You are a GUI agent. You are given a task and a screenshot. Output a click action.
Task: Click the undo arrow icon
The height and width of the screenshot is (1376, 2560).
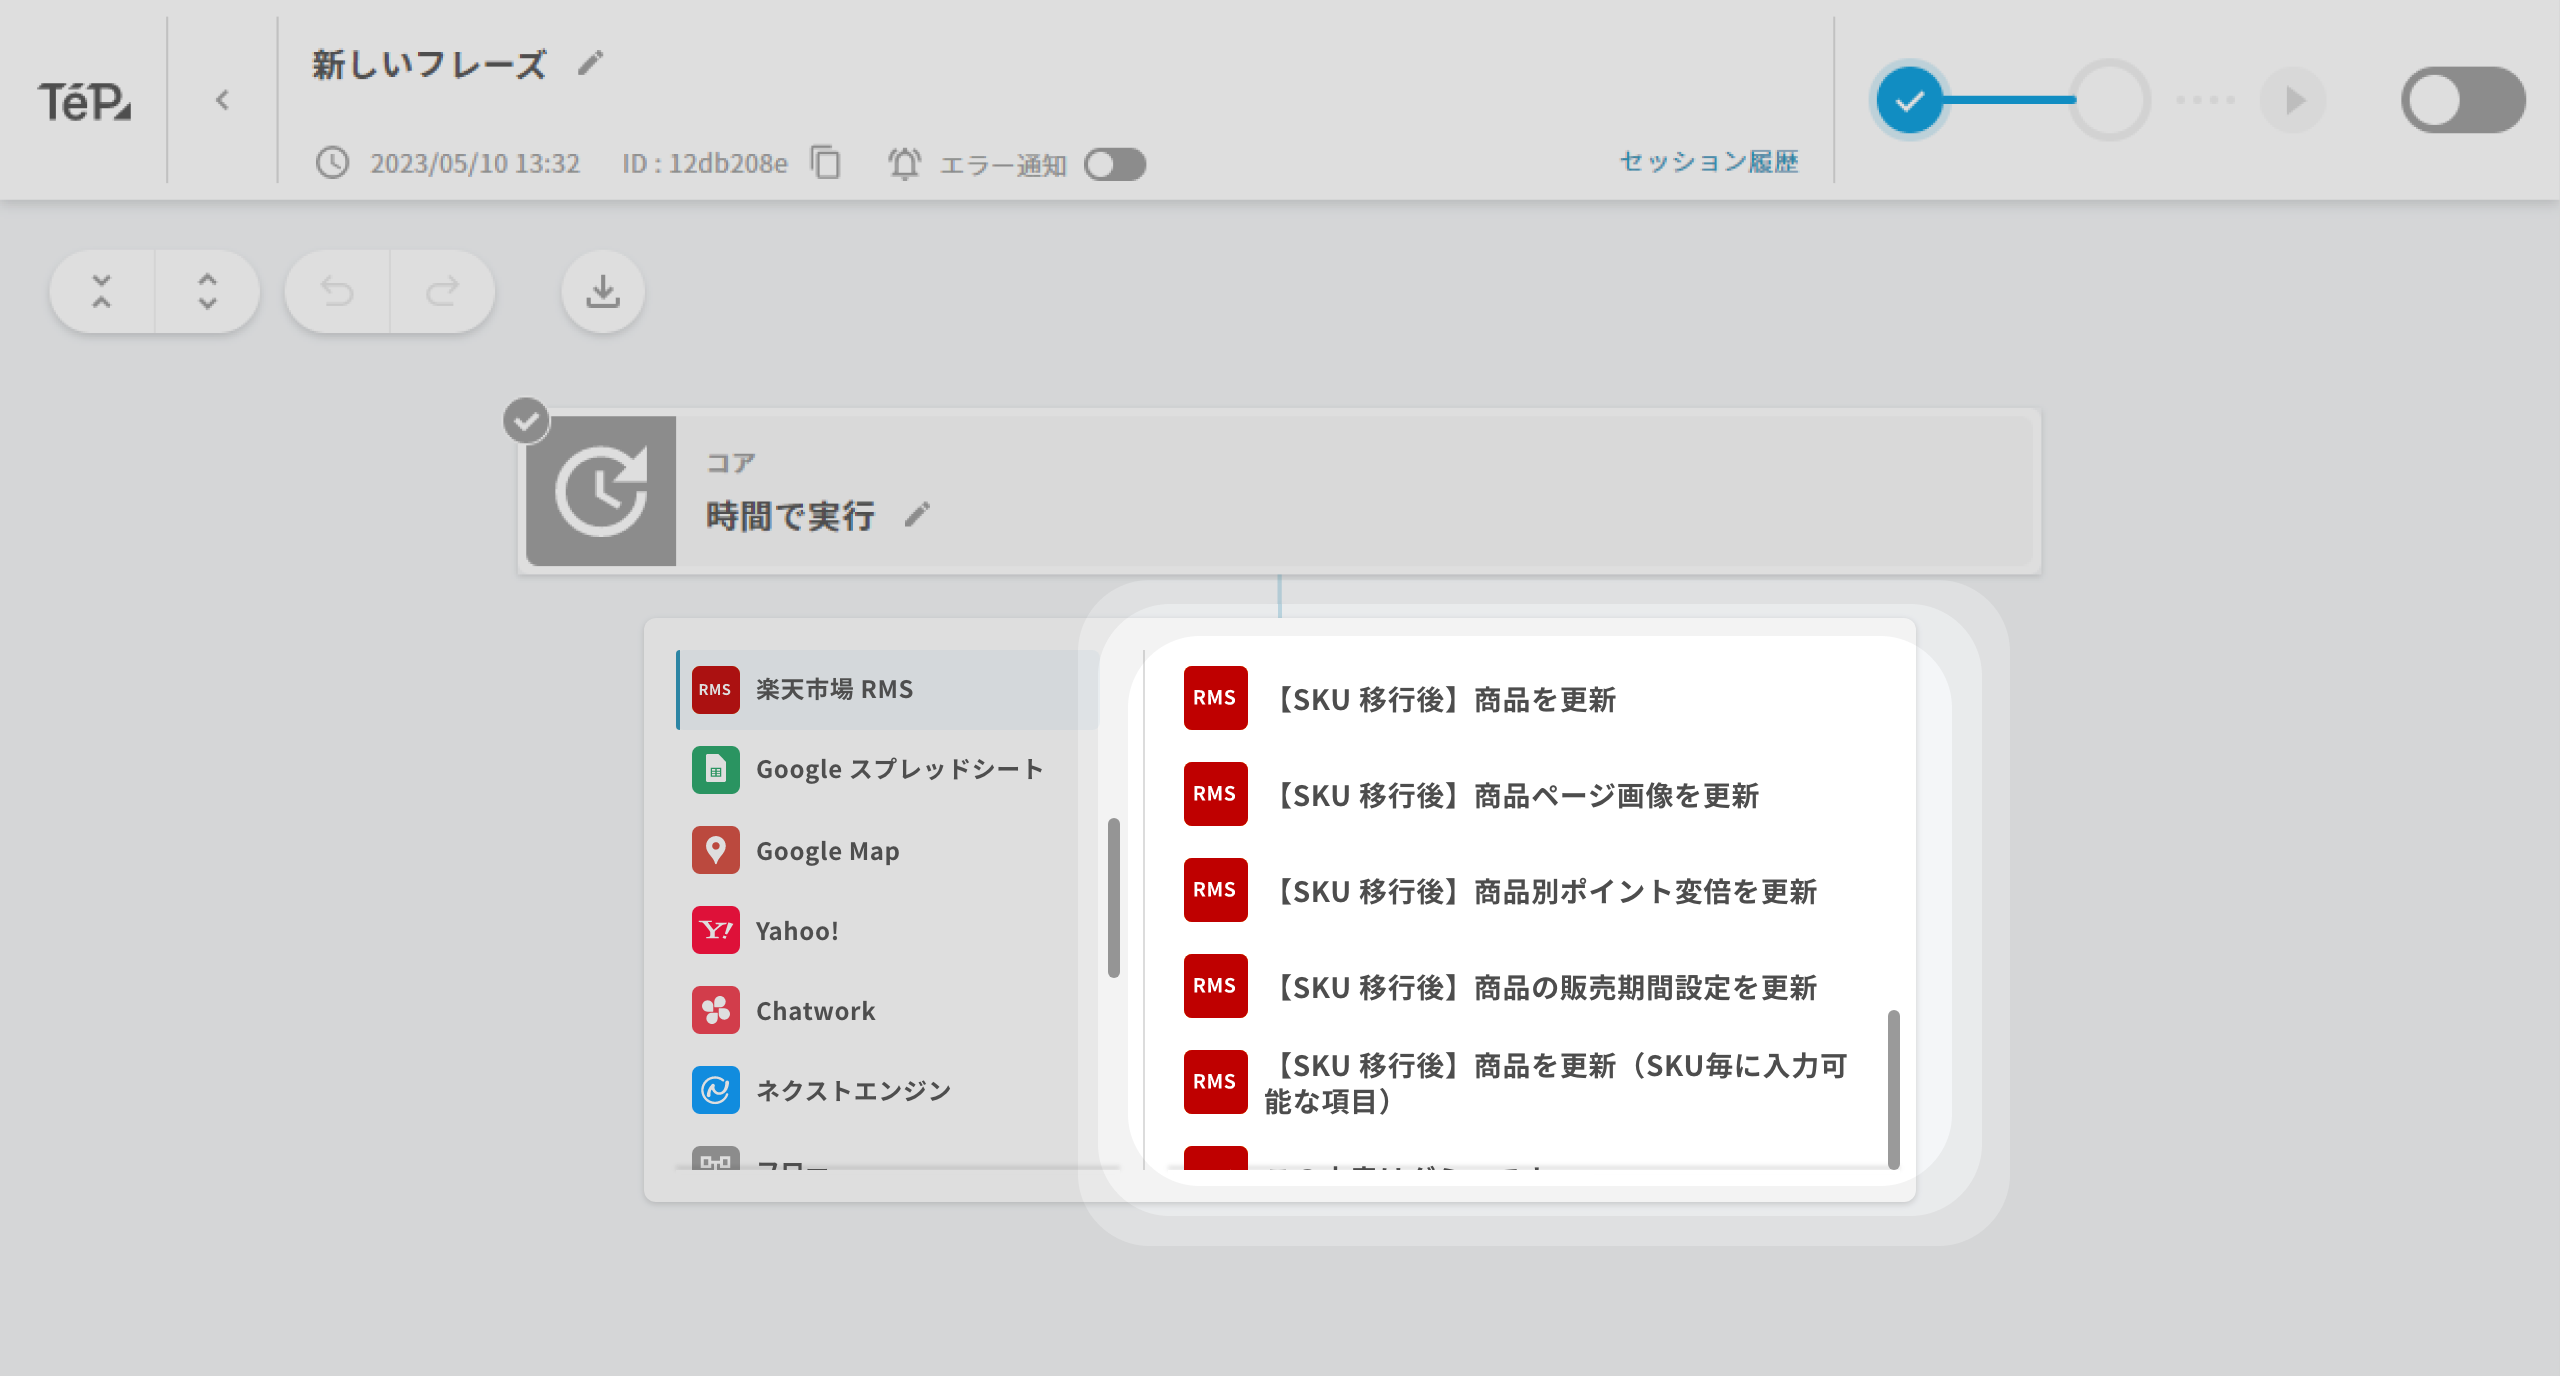click(x=337, y=292)
